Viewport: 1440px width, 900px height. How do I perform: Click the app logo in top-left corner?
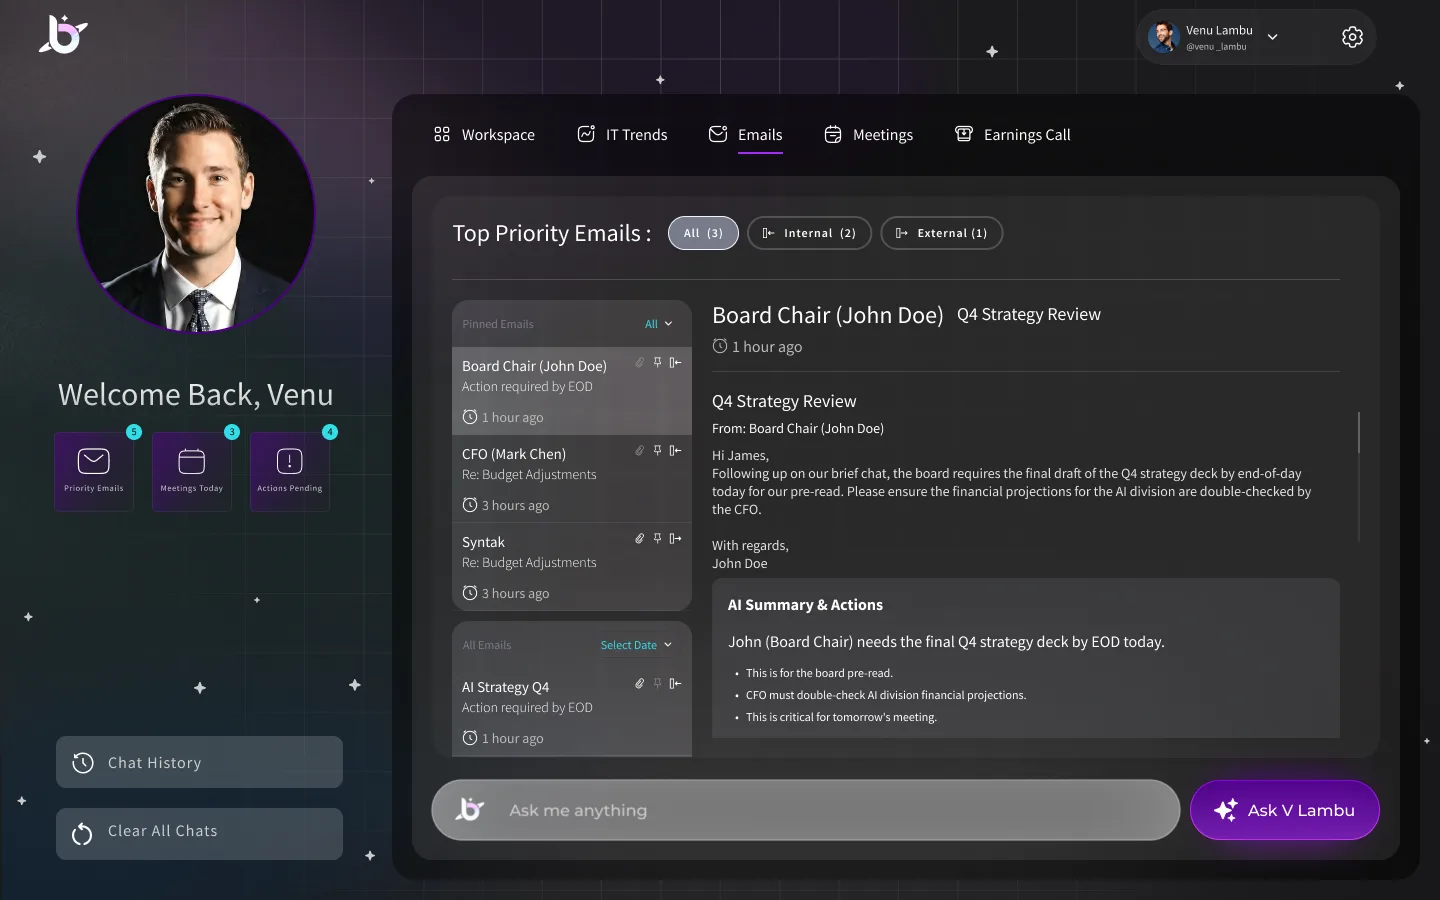63,35
